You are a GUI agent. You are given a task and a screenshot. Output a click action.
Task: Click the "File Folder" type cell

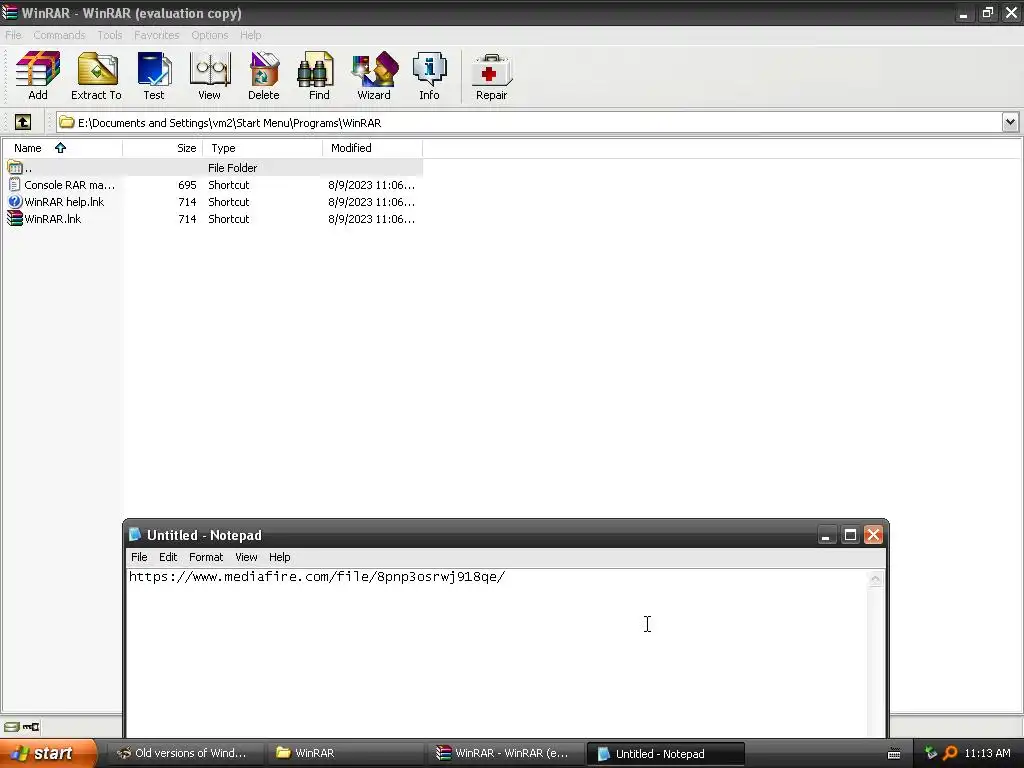tap(232, 168)
